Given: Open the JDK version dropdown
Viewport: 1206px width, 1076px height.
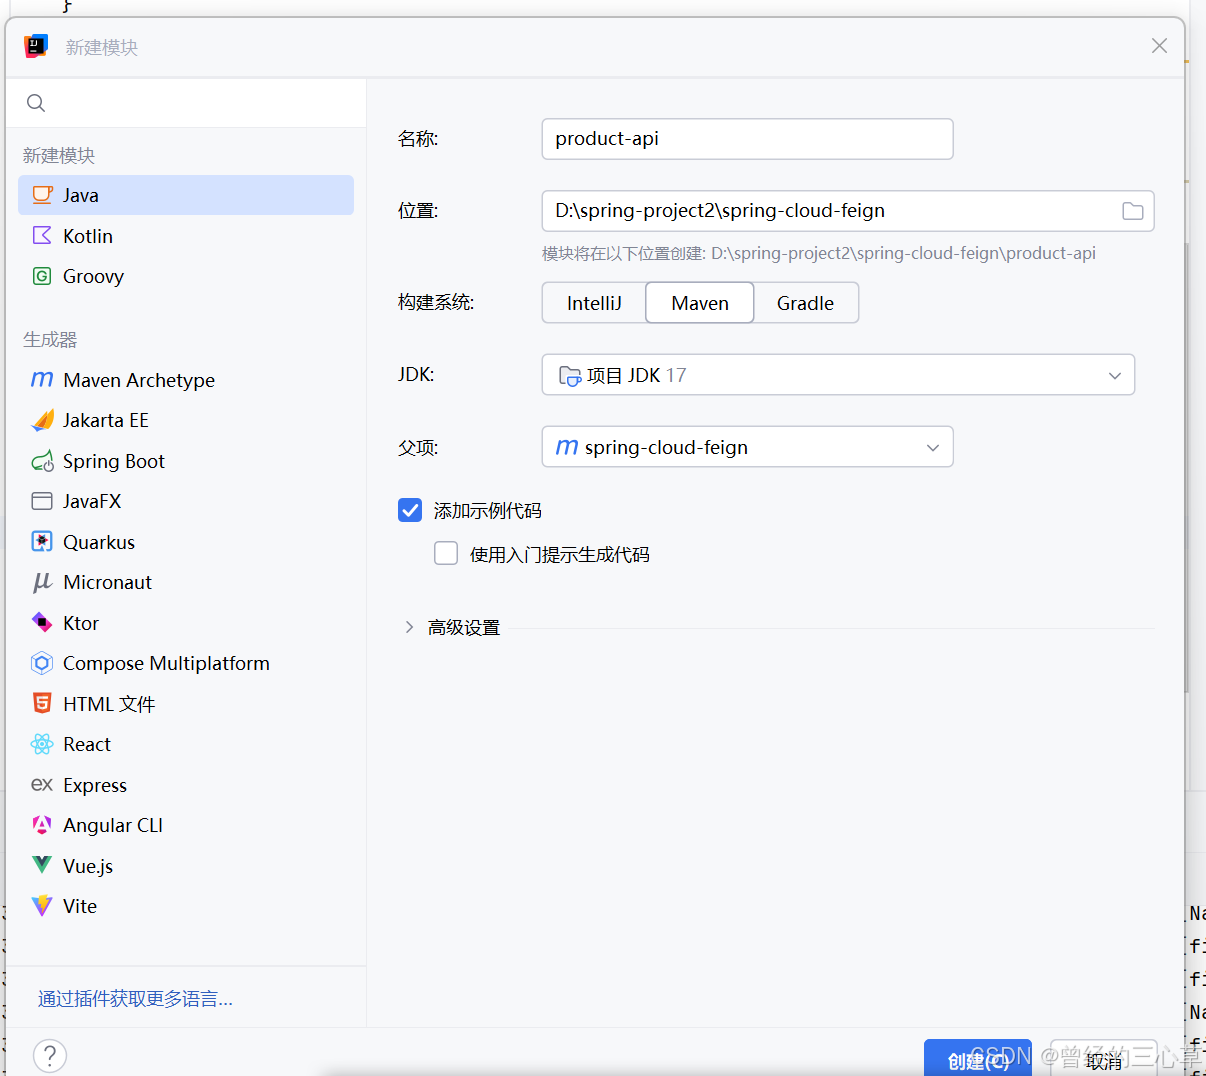Looking at the screenshot, I should (x=838, y=375).
